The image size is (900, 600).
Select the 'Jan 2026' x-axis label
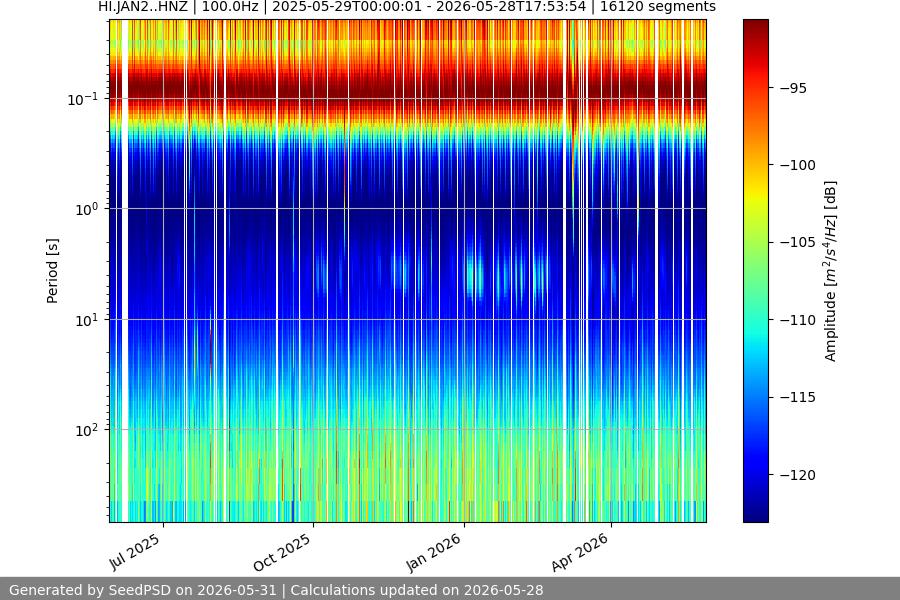433,552
